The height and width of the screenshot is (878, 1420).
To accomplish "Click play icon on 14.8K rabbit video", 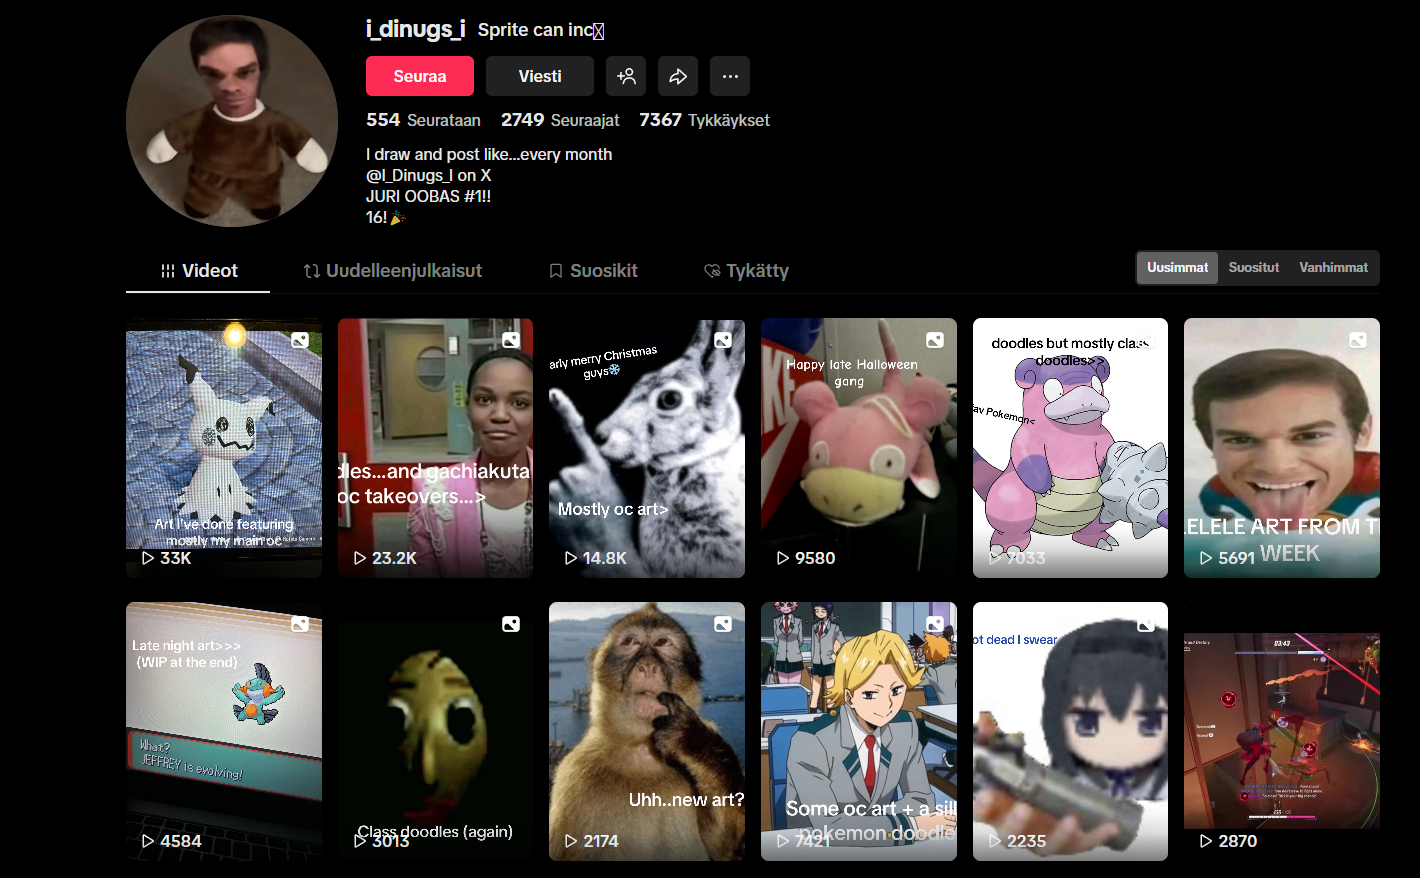I will (x=571, y=558).
